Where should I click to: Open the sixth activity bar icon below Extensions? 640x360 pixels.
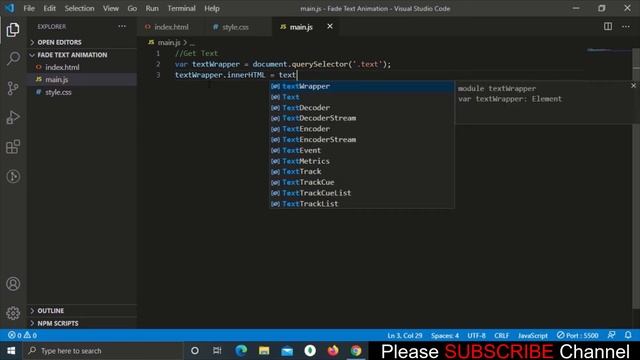click(13, 176)
